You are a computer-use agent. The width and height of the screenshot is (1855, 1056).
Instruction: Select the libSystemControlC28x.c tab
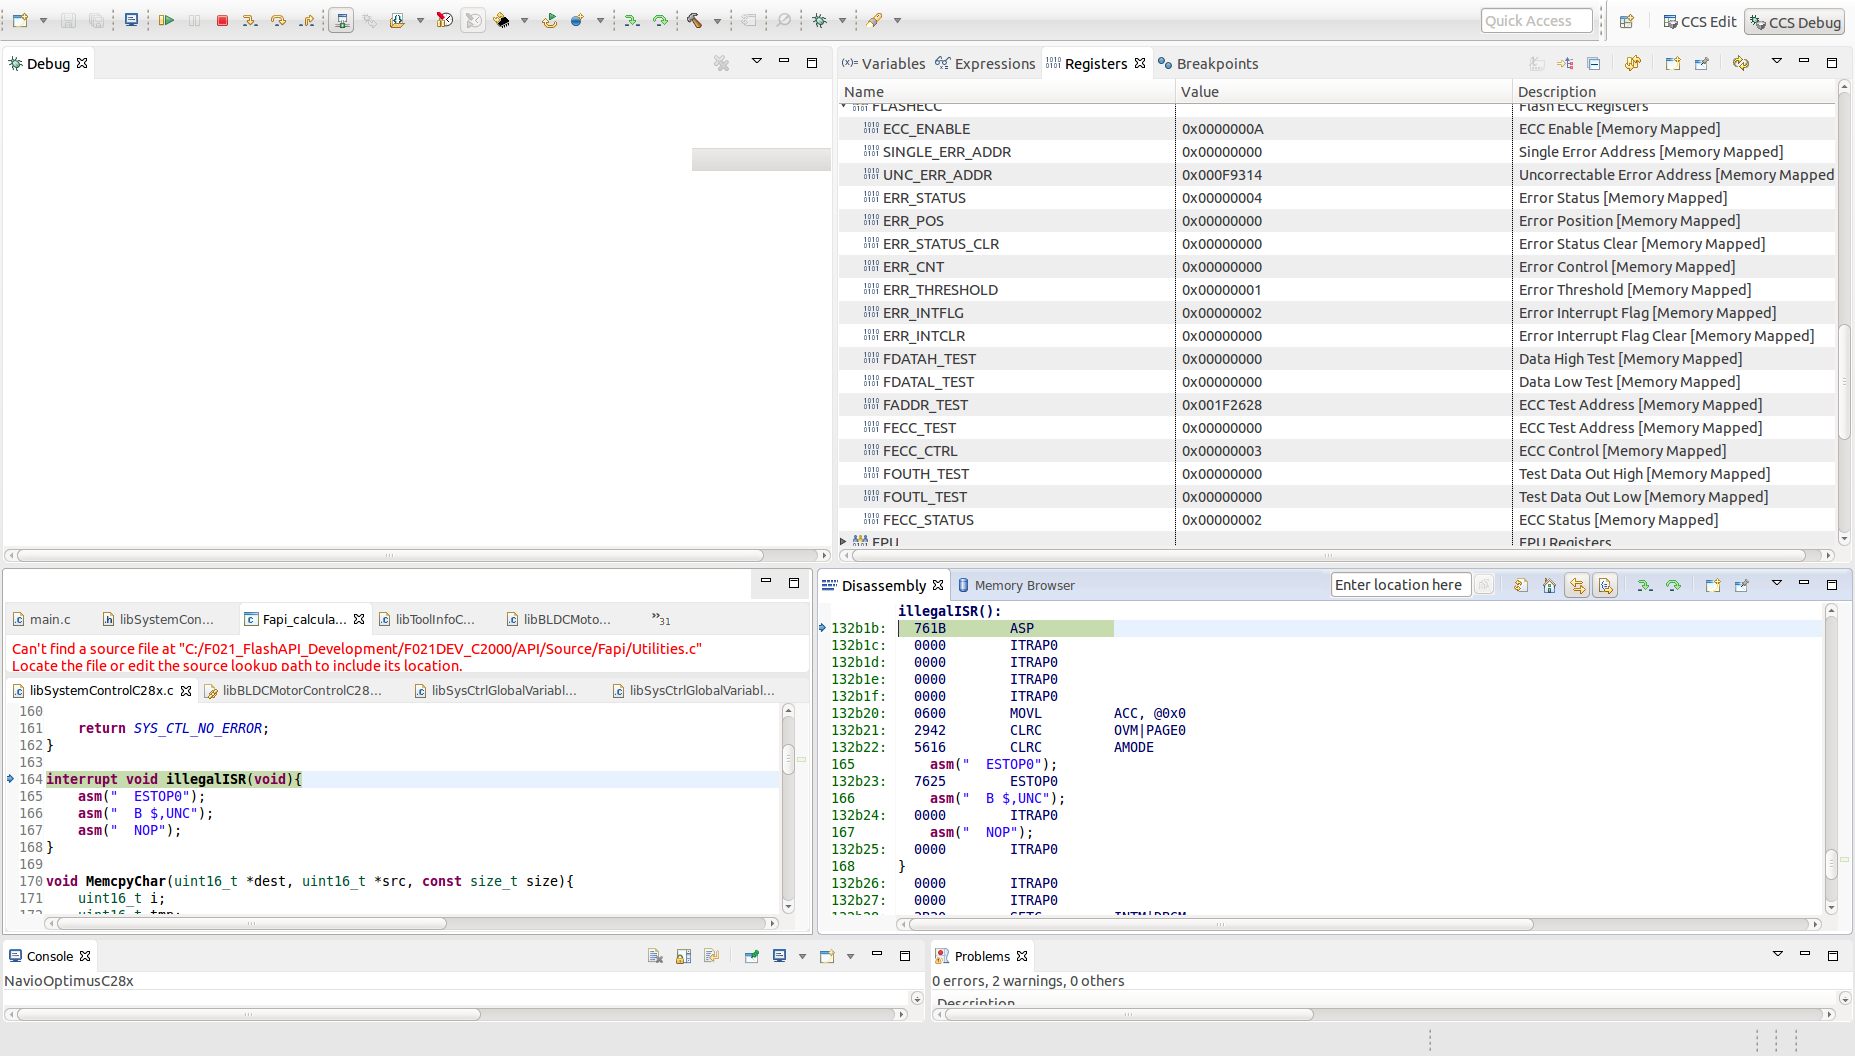101,690
